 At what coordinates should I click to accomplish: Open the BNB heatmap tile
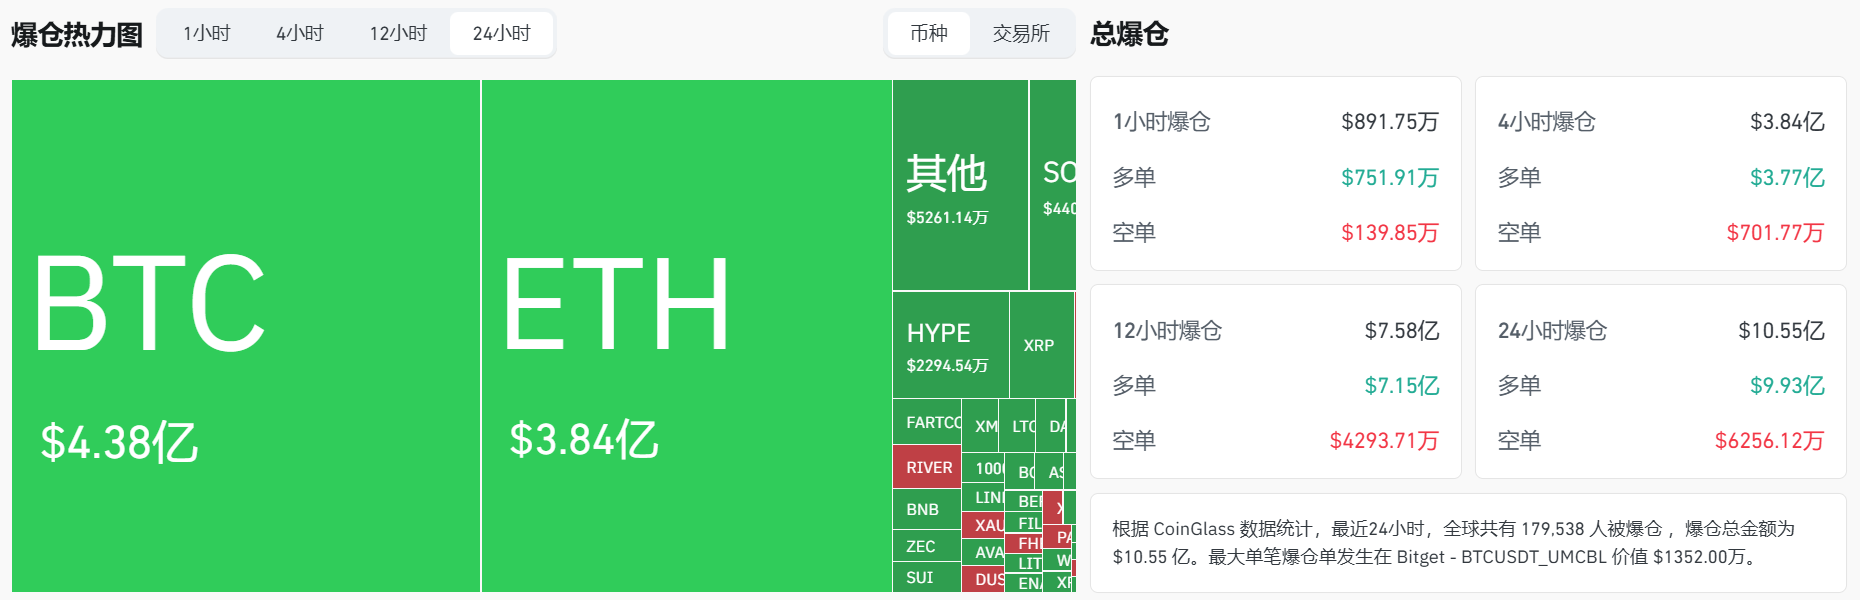click(x=925, y=510)
